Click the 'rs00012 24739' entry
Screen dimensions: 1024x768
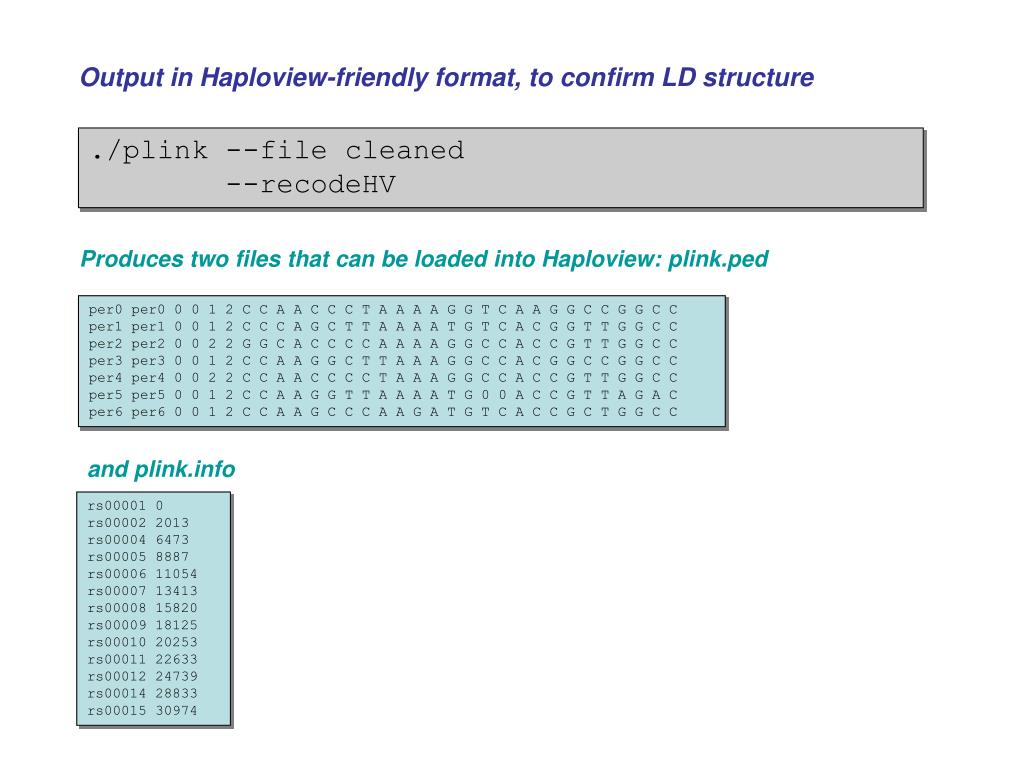pyautogui.click(x=142, y=676)
